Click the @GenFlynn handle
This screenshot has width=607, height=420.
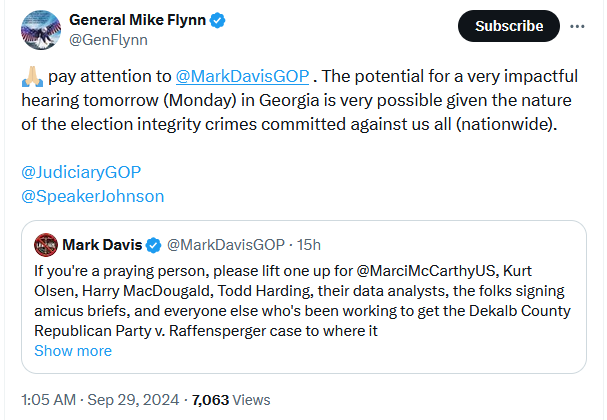point(108,40)
